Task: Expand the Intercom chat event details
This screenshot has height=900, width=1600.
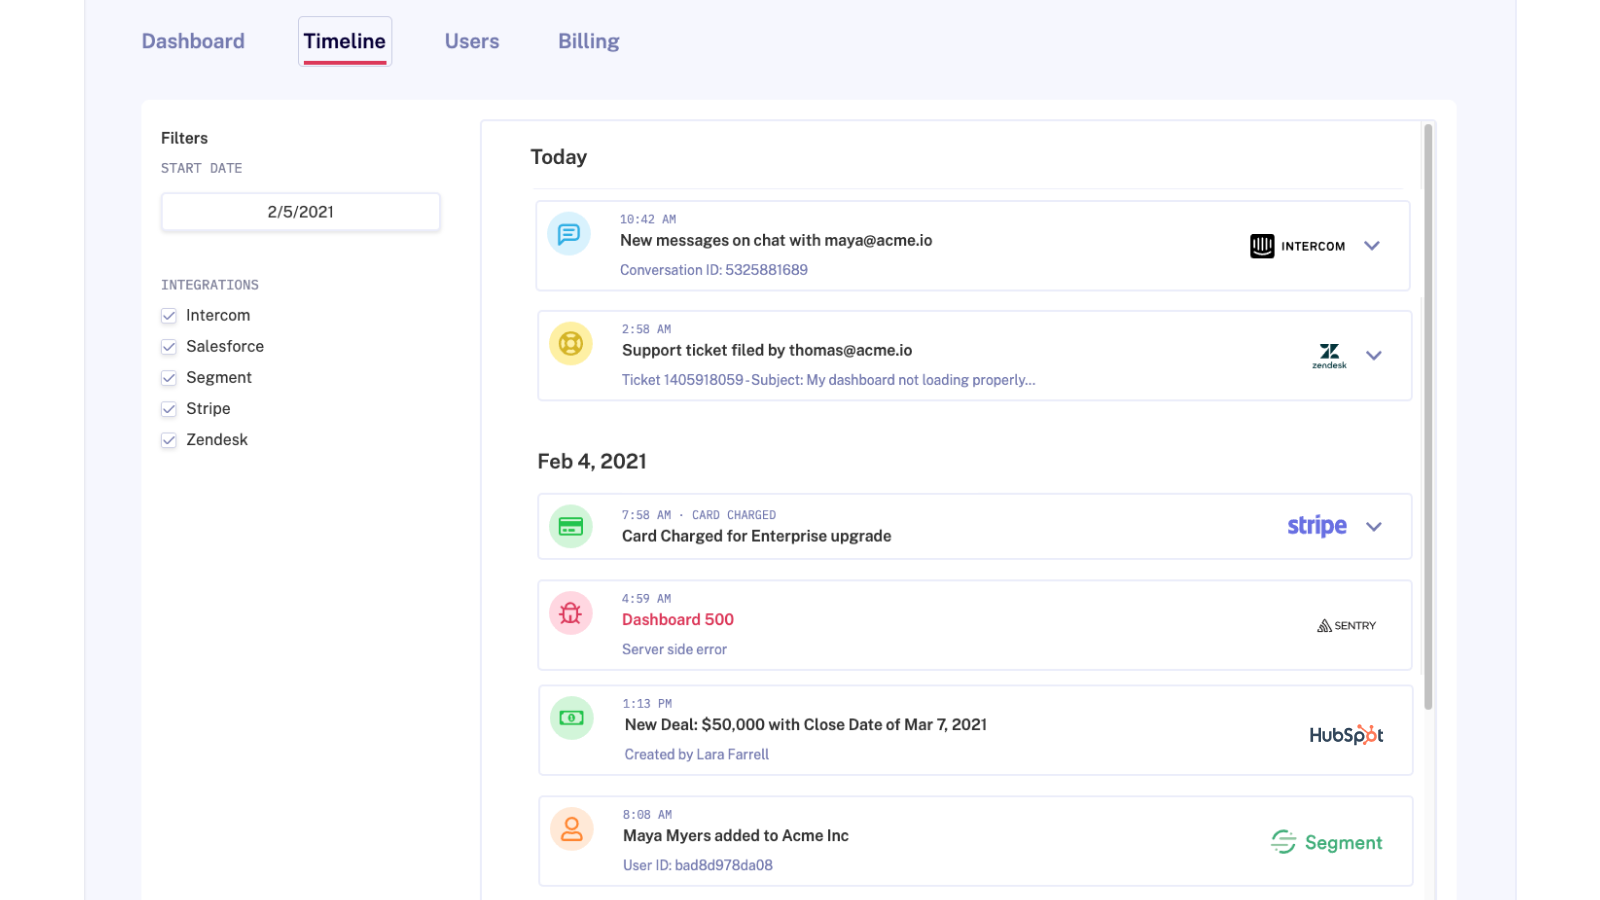Action: tap(1372, 246)
